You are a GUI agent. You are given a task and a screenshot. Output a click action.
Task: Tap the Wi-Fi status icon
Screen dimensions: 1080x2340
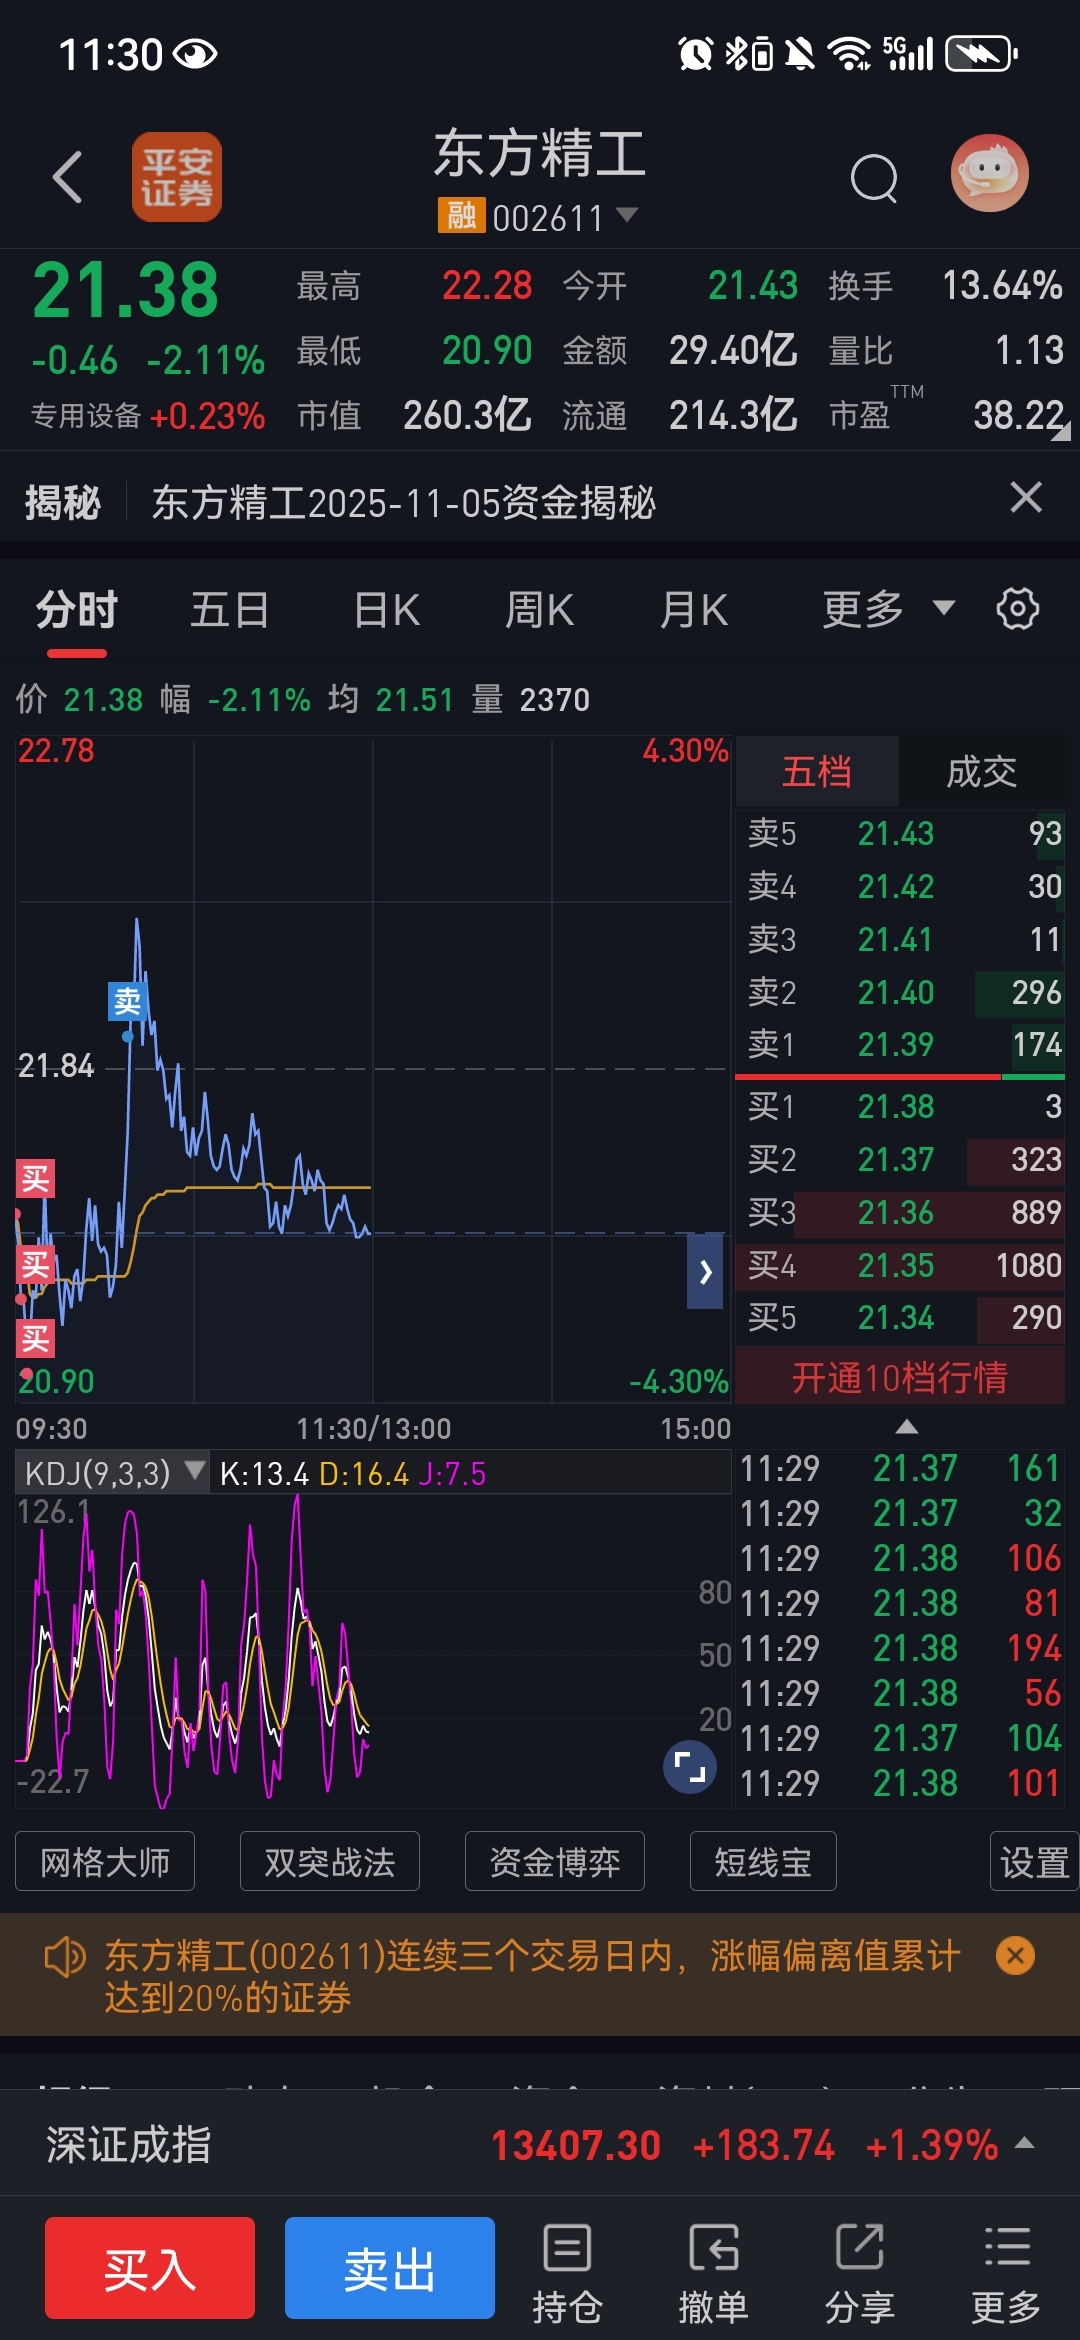click(851, 53)
